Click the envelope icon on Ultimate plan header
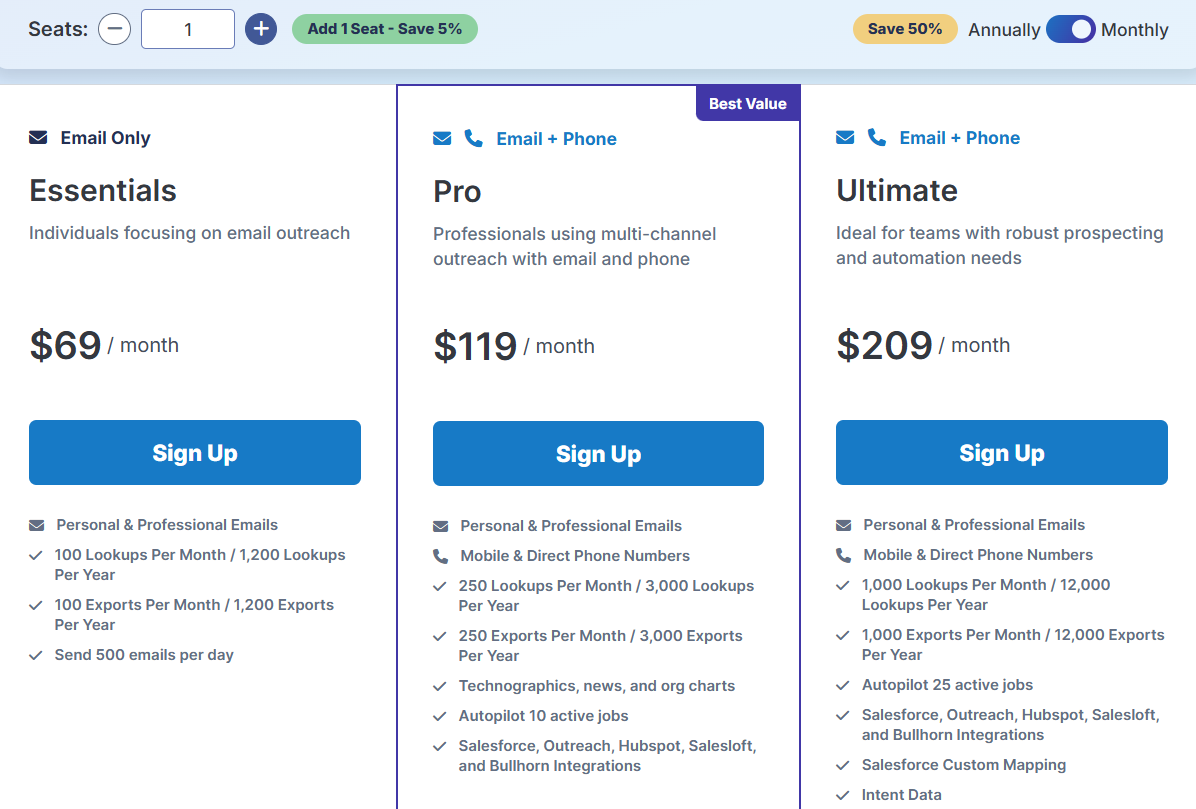 [x=845, y=137]
